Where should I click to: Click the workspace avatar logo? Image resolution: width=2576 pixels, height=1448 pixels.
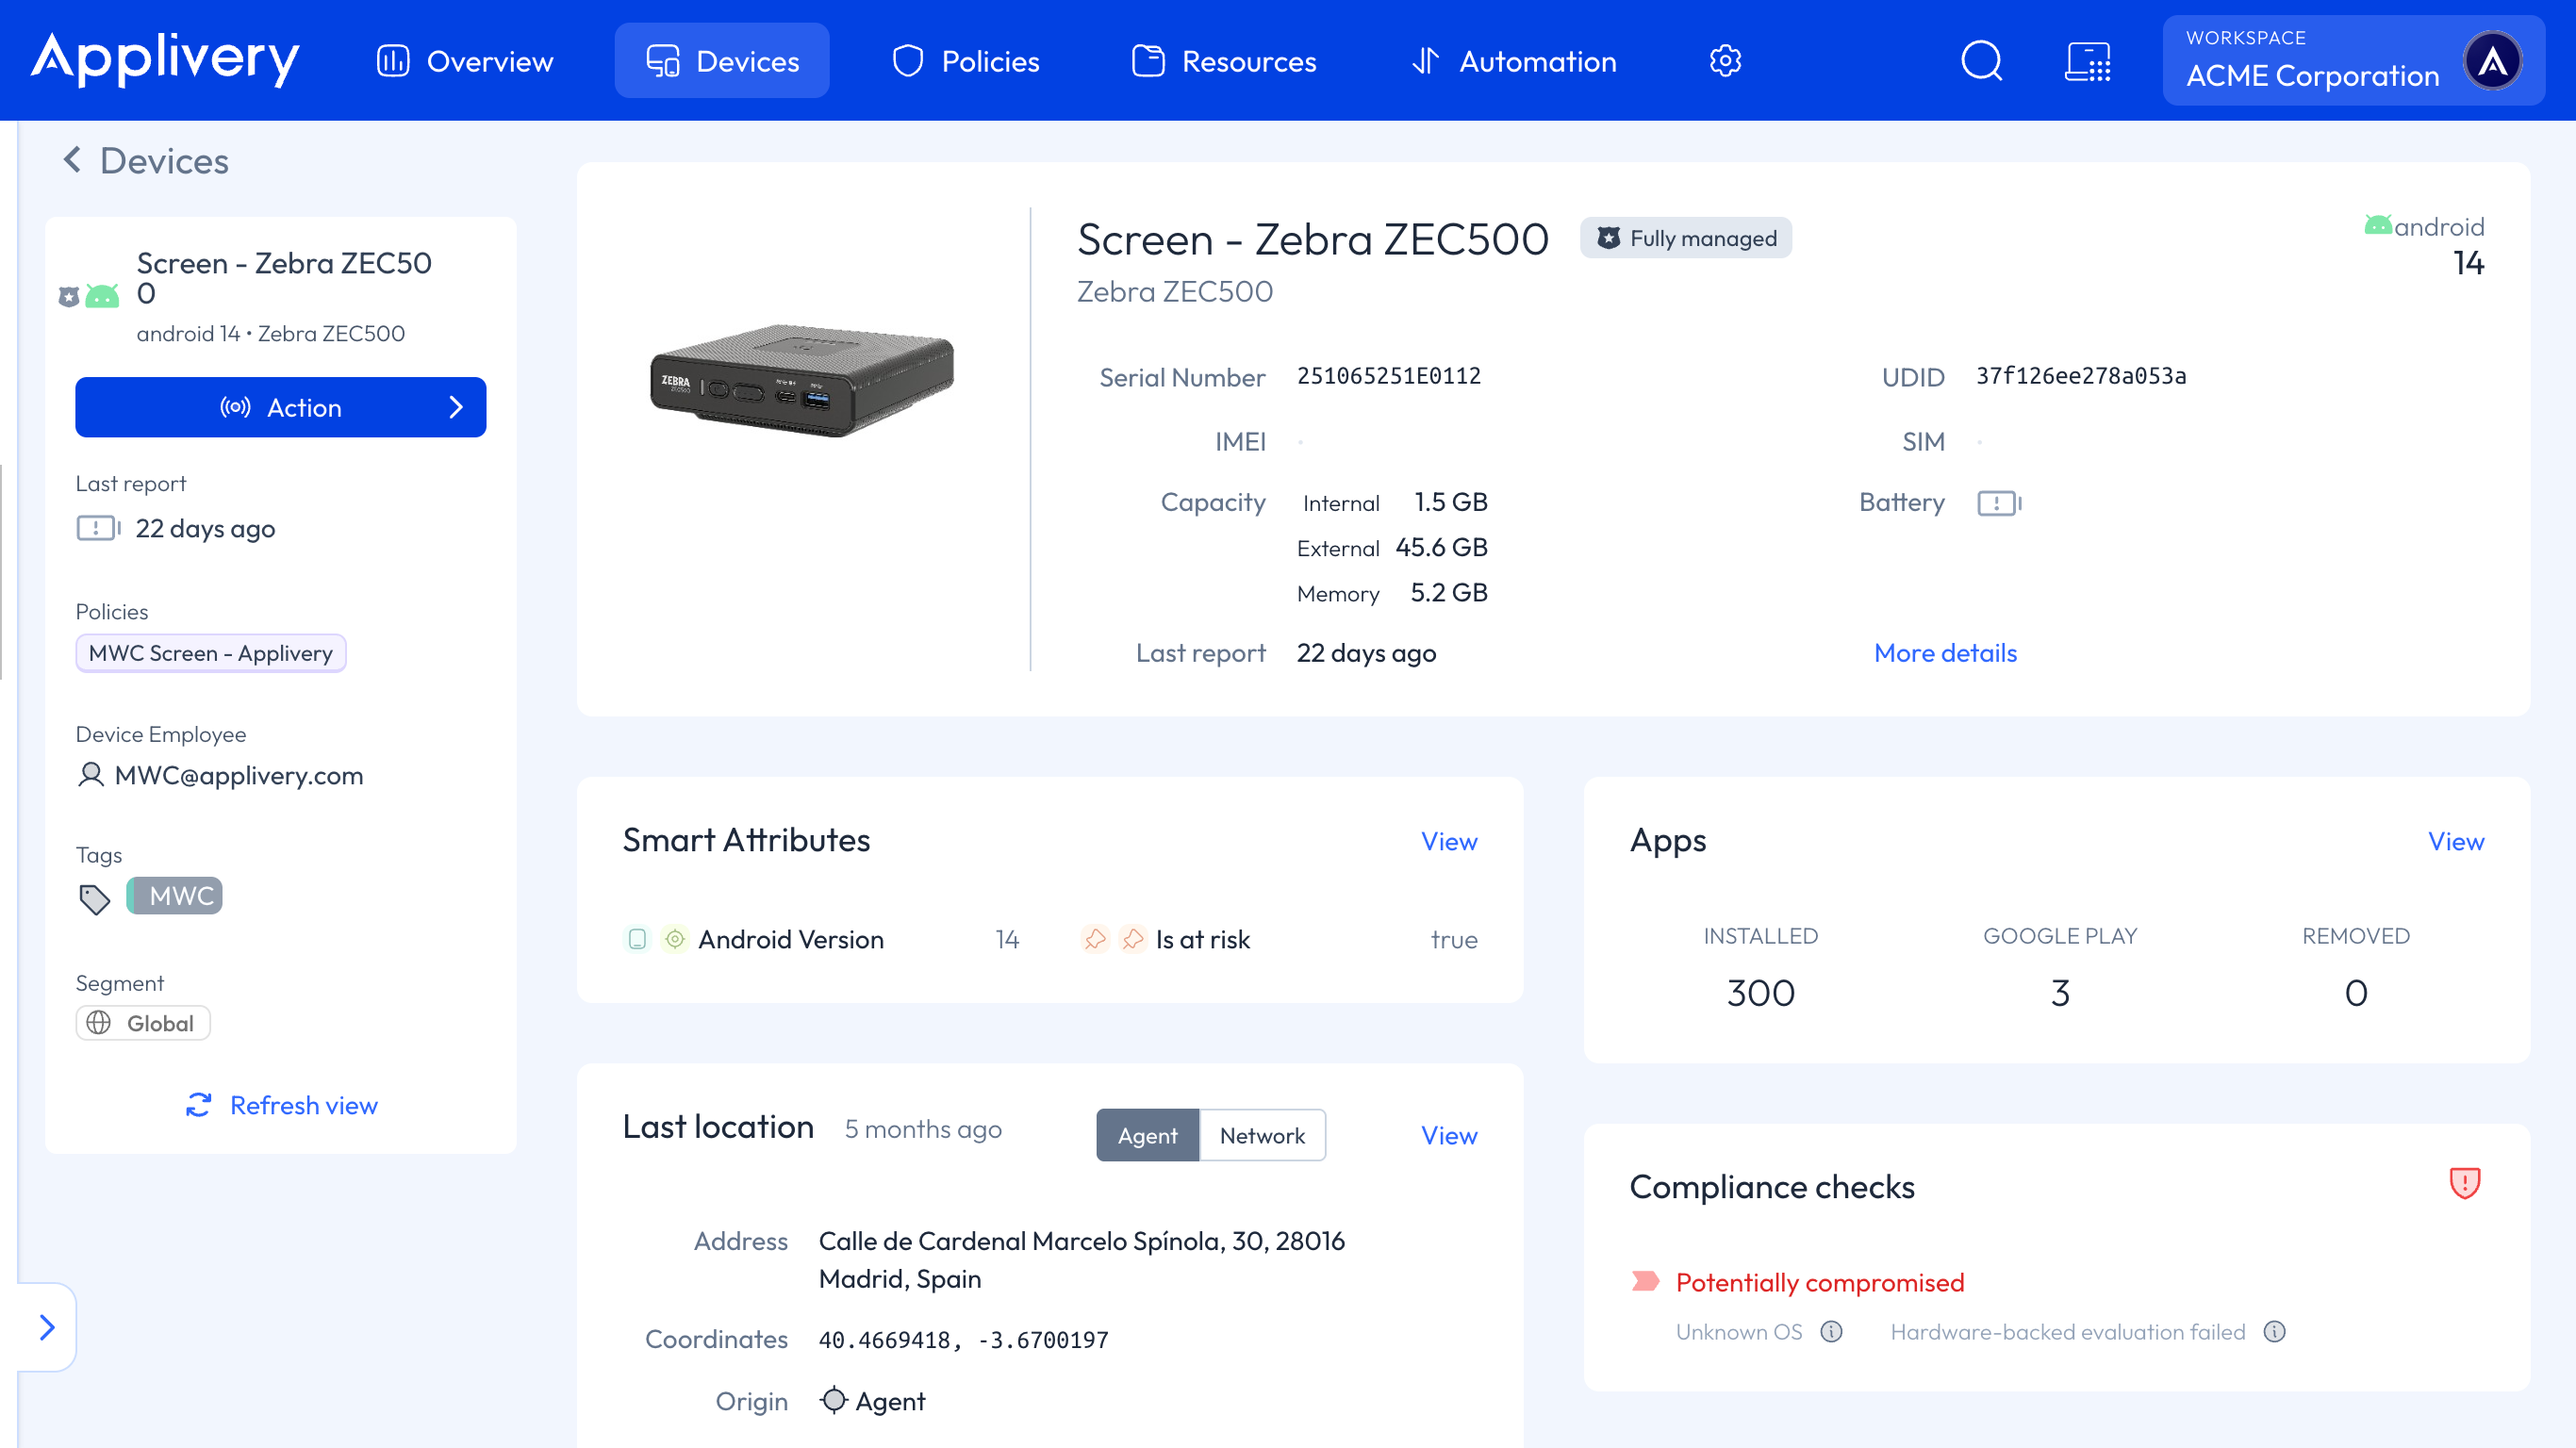coord(2492,61)
